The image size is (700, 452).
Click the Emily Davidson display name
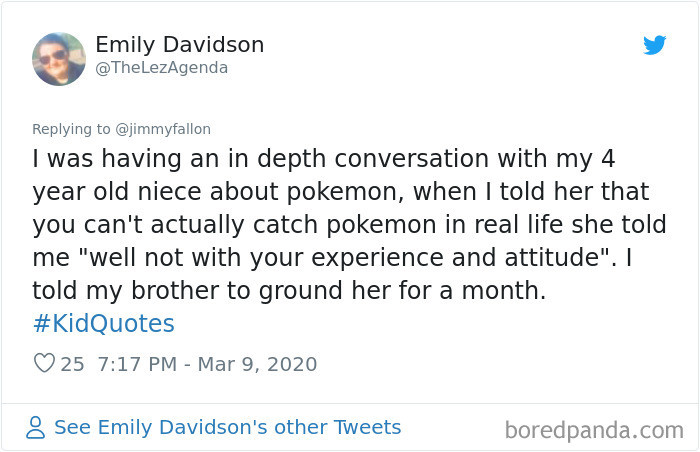(180, 45)
